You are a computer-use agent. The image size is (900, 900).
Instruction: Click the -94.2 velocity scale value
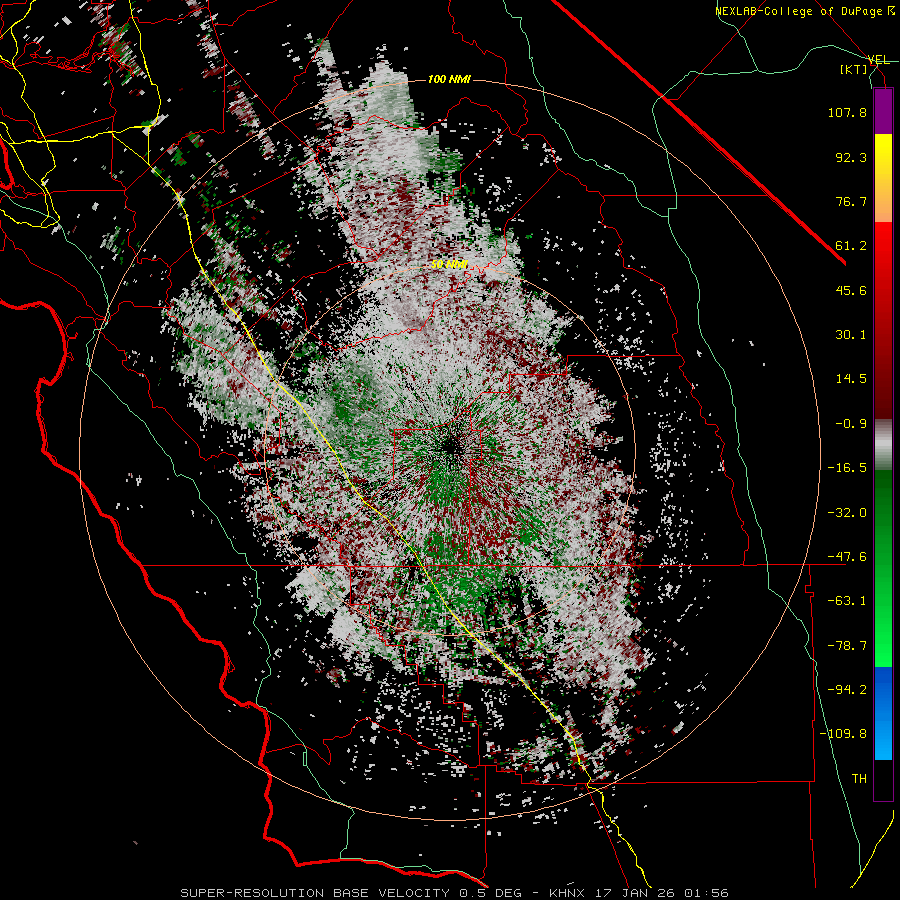847,690
